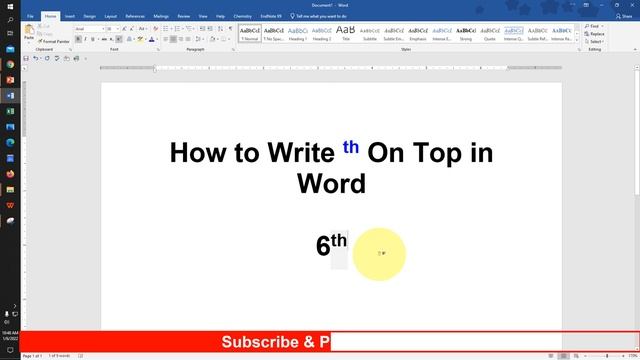The width and height of the screenshot is (640, 360).
Task: Click the Increase Indent icon
Action: pos(210,29)
